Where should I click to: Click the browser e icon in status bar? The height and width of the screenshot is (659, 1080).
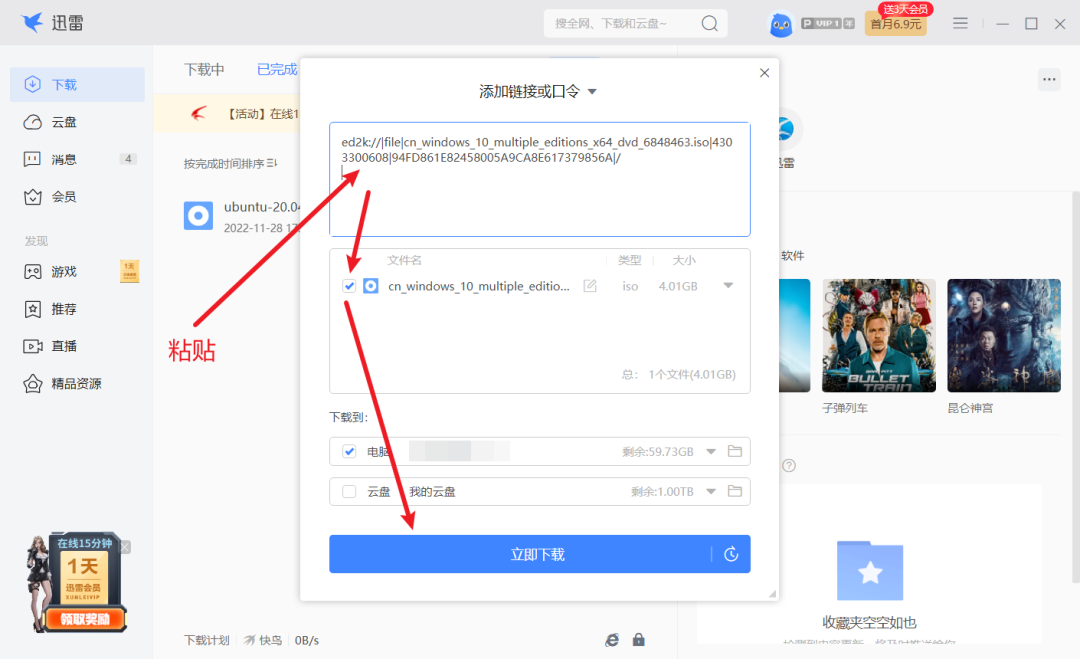[x=612, y=640]
